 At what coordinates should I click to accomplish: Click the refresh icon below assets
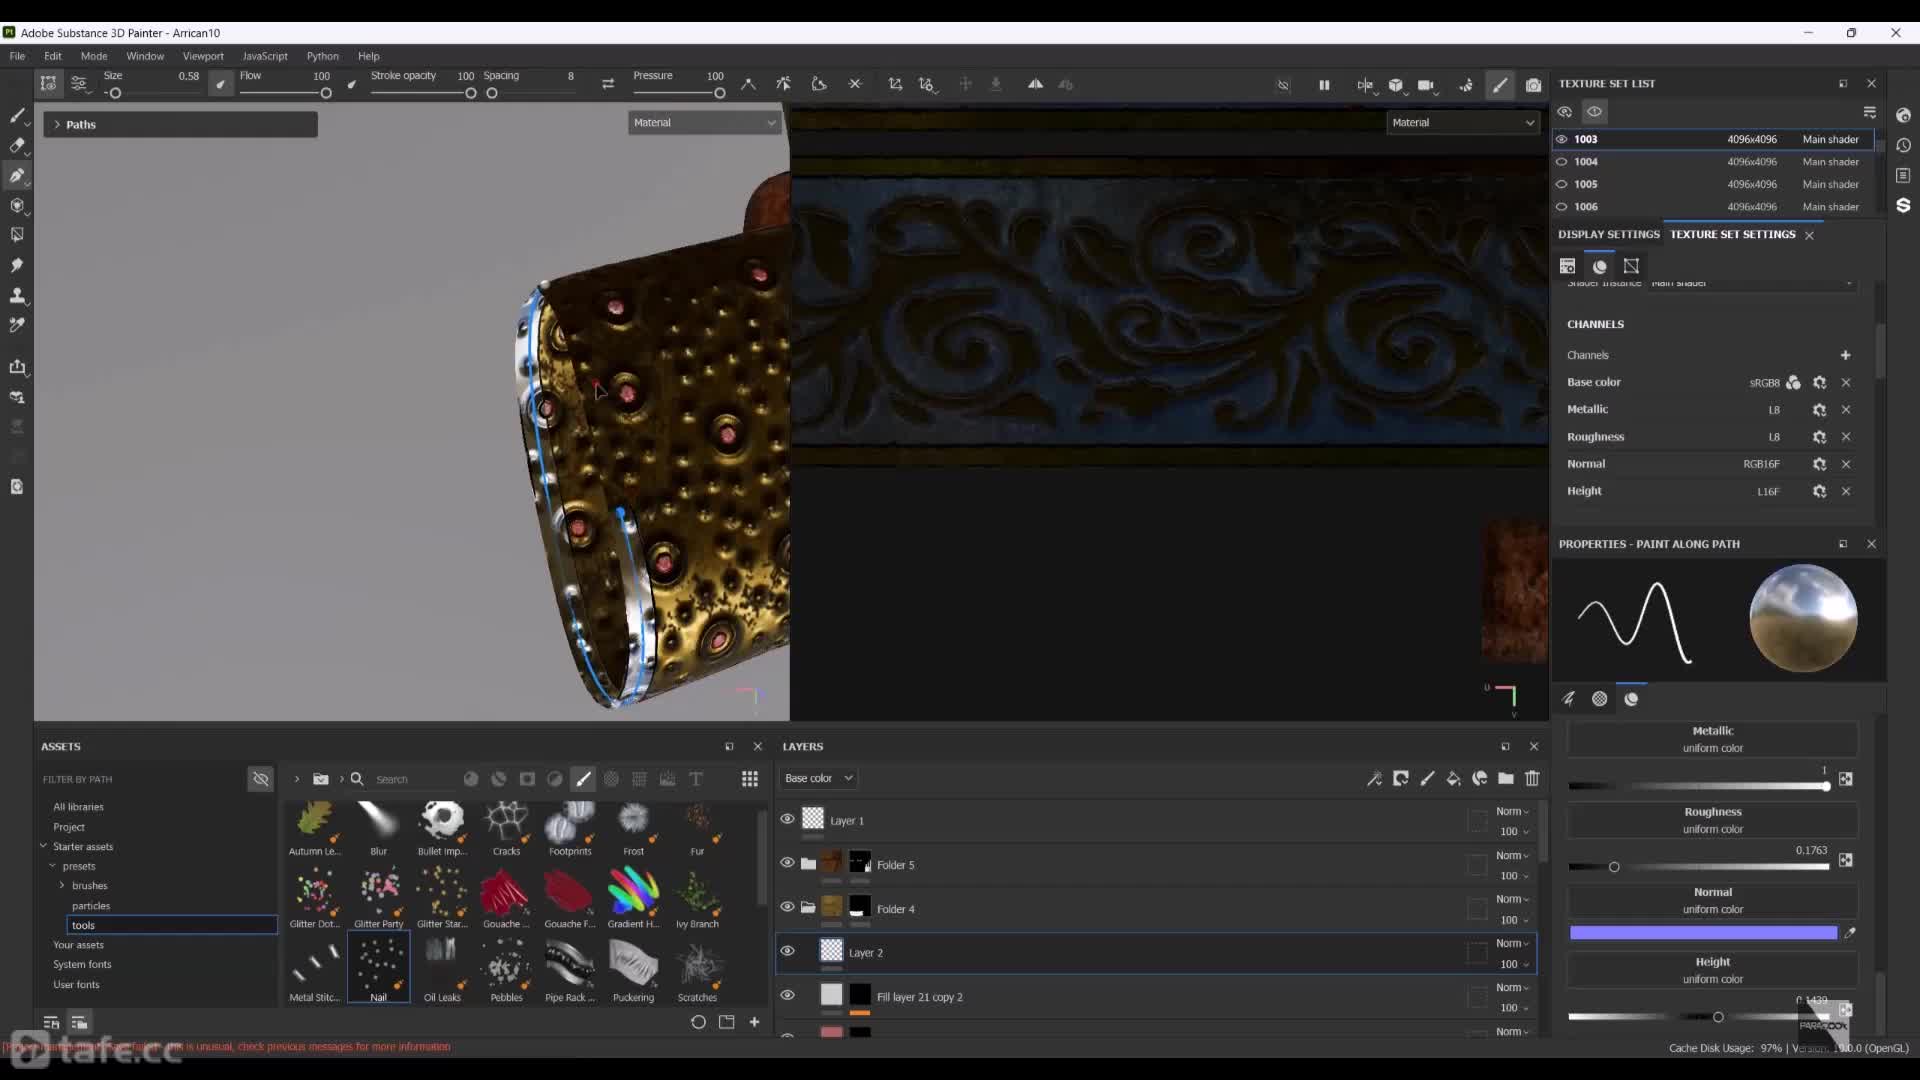[x=698, y=1022]
